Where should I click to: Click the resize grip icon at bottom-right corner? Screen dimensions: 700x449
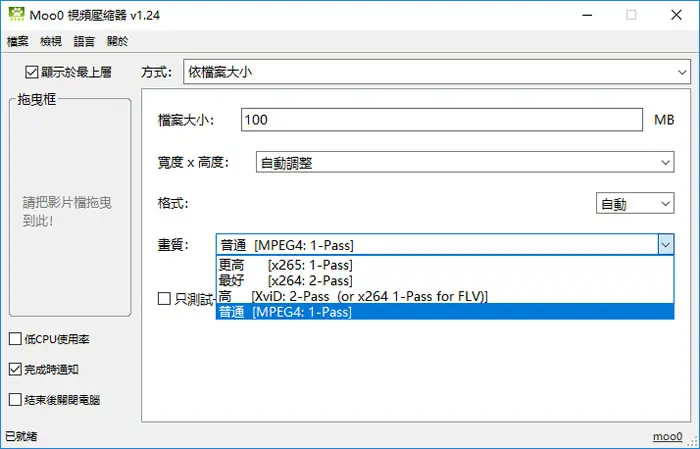[694, 442]
